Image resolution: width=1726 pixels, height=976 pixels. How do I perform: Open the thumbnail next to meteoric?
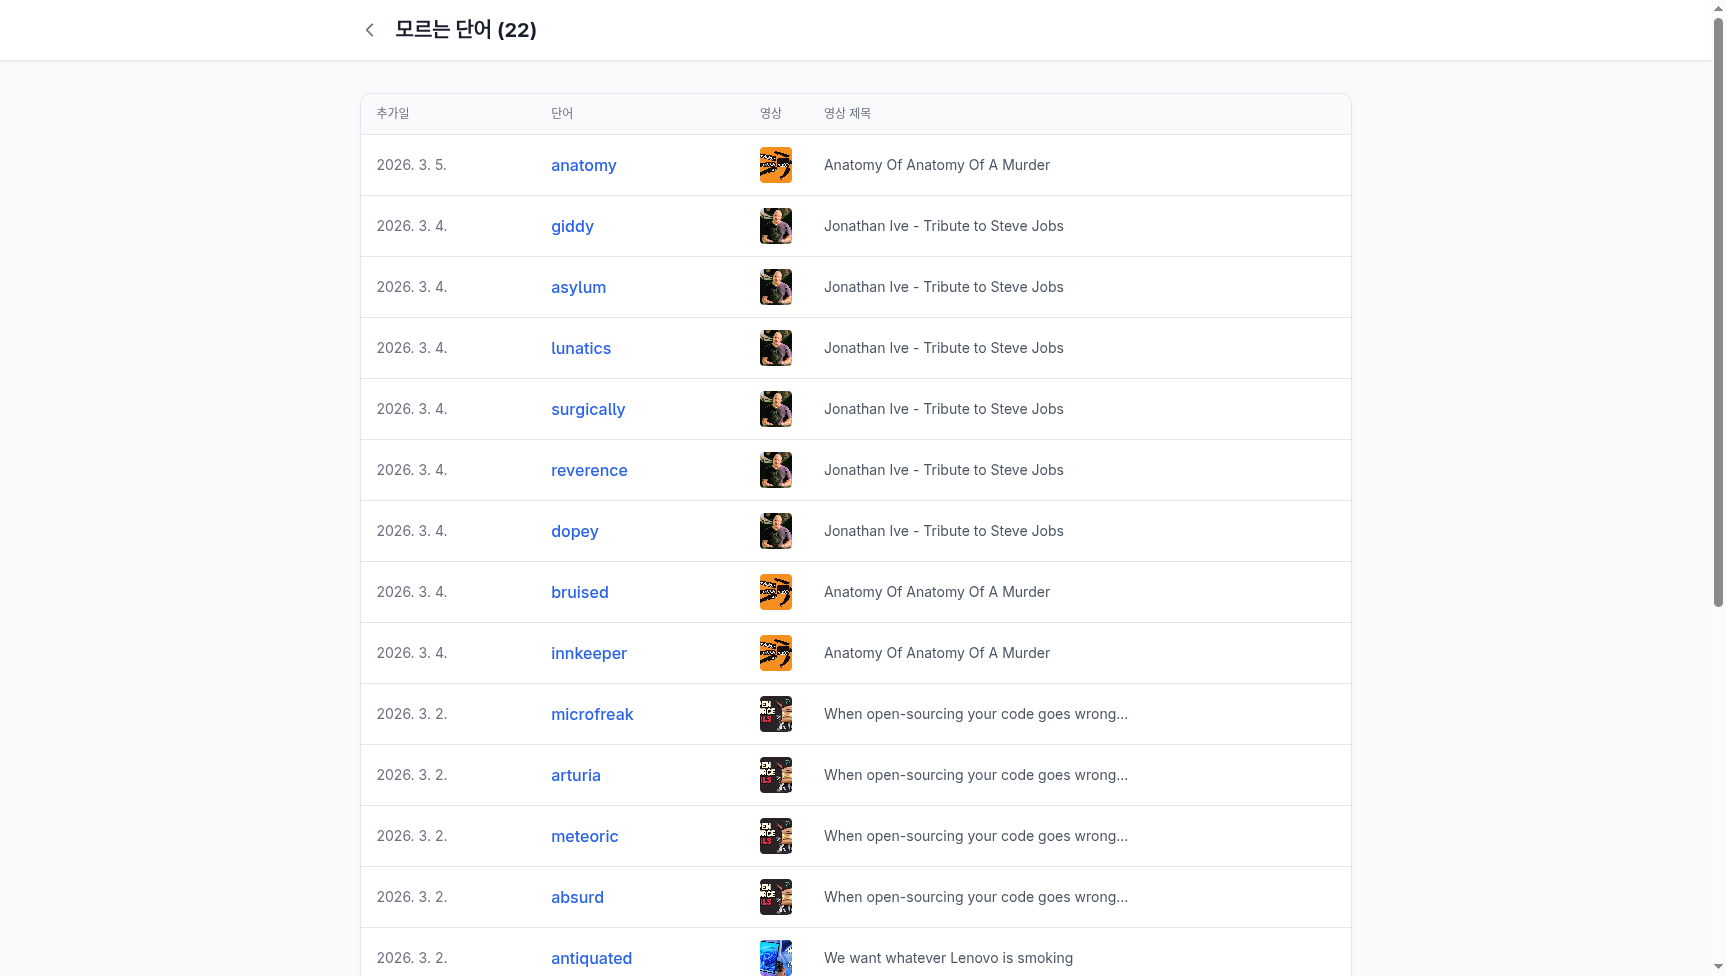point(775,835)
